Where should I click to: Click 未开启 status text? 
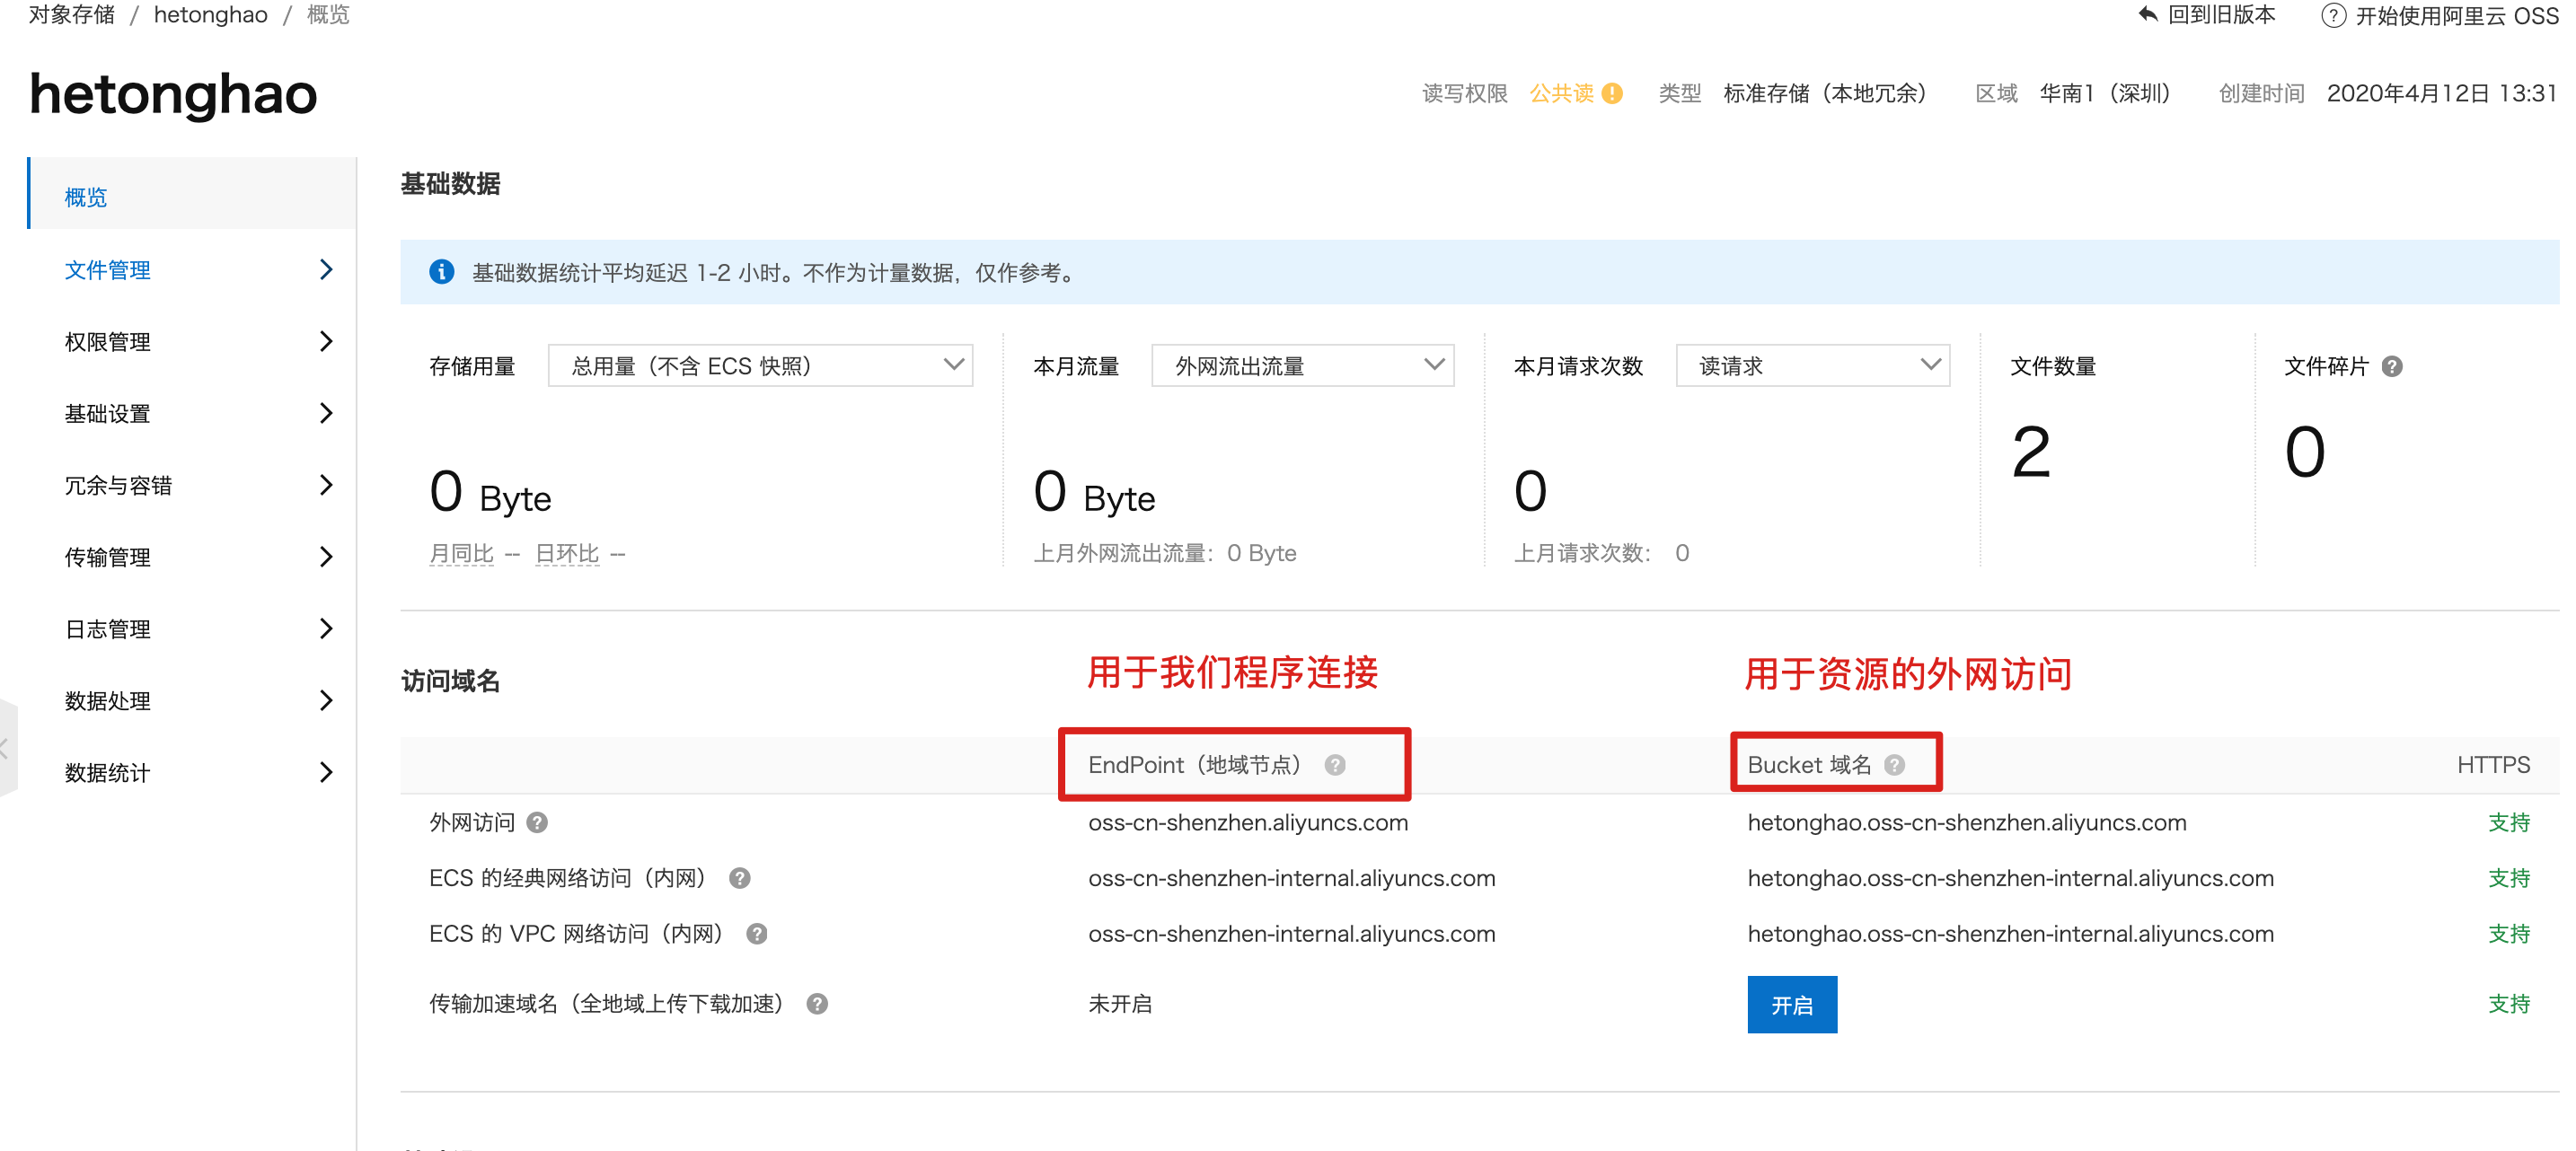(1120, 1004)
